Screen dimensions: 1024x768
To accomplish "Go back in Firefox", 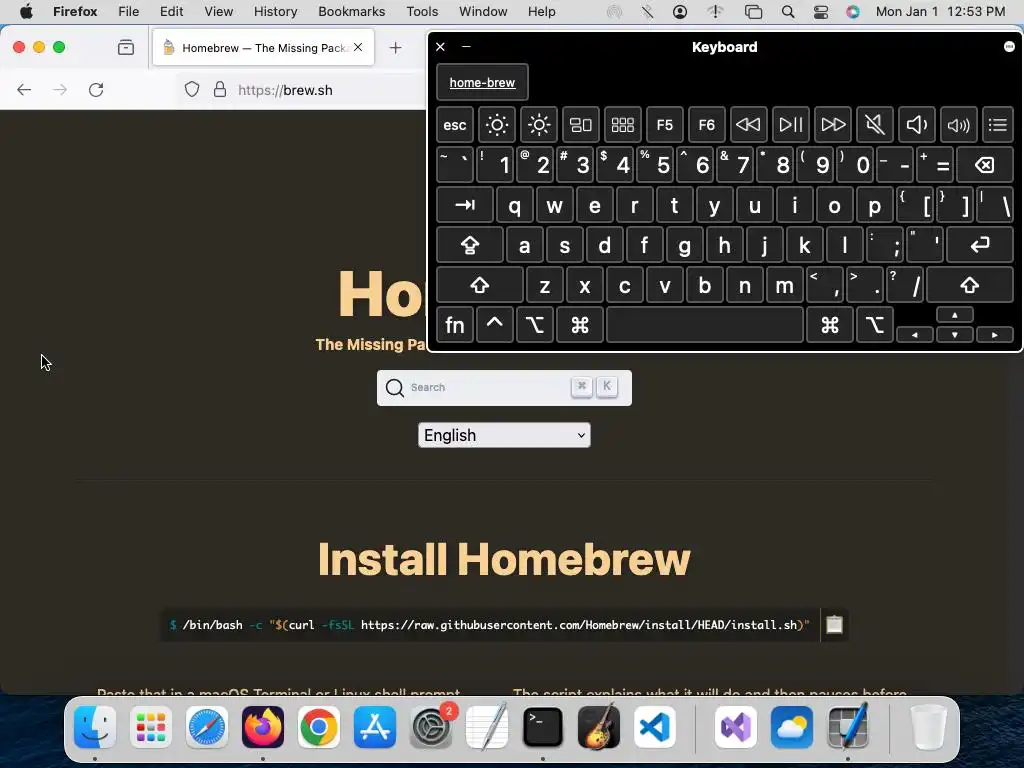I will 24,90.
